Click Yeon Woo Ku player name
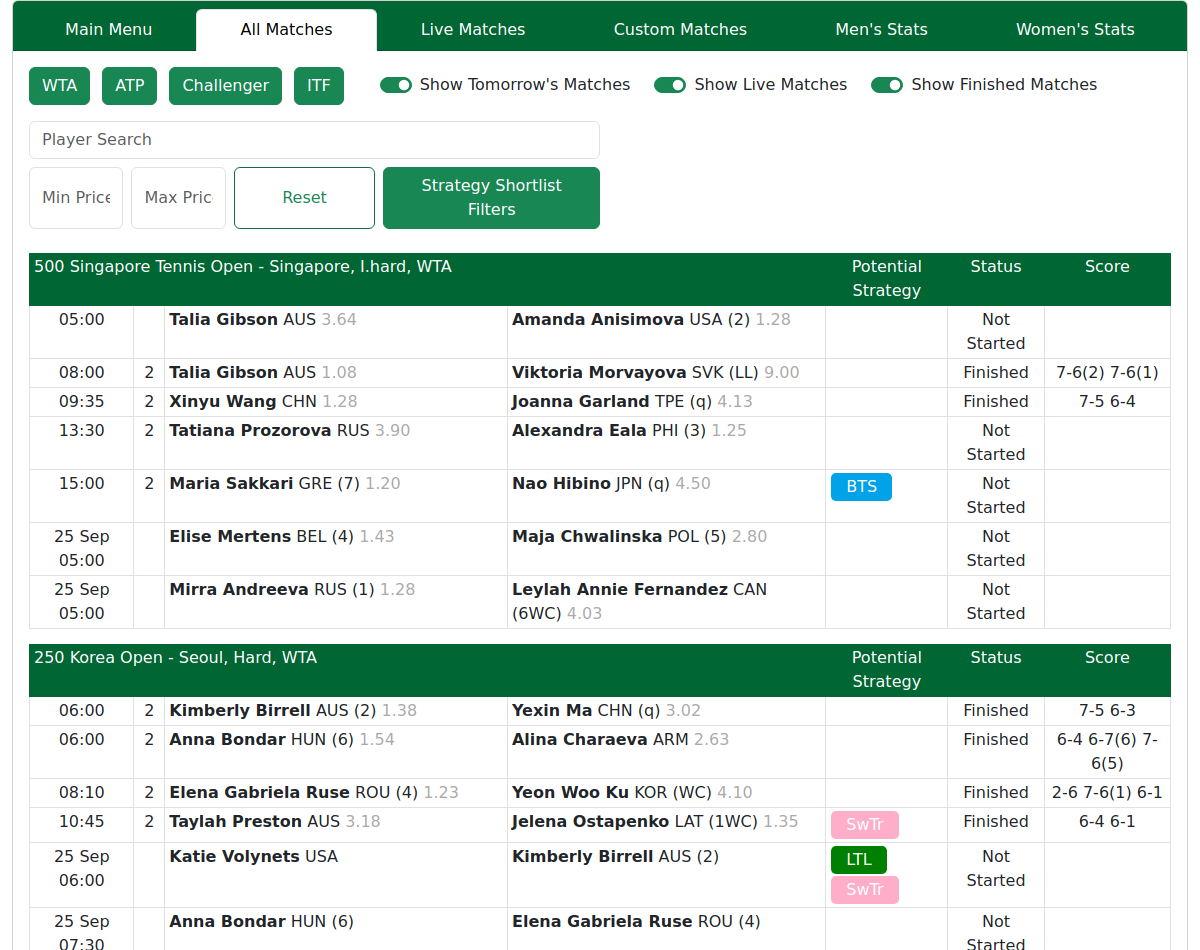This screenshot has height=950, width=1200. tap(570, 793)
